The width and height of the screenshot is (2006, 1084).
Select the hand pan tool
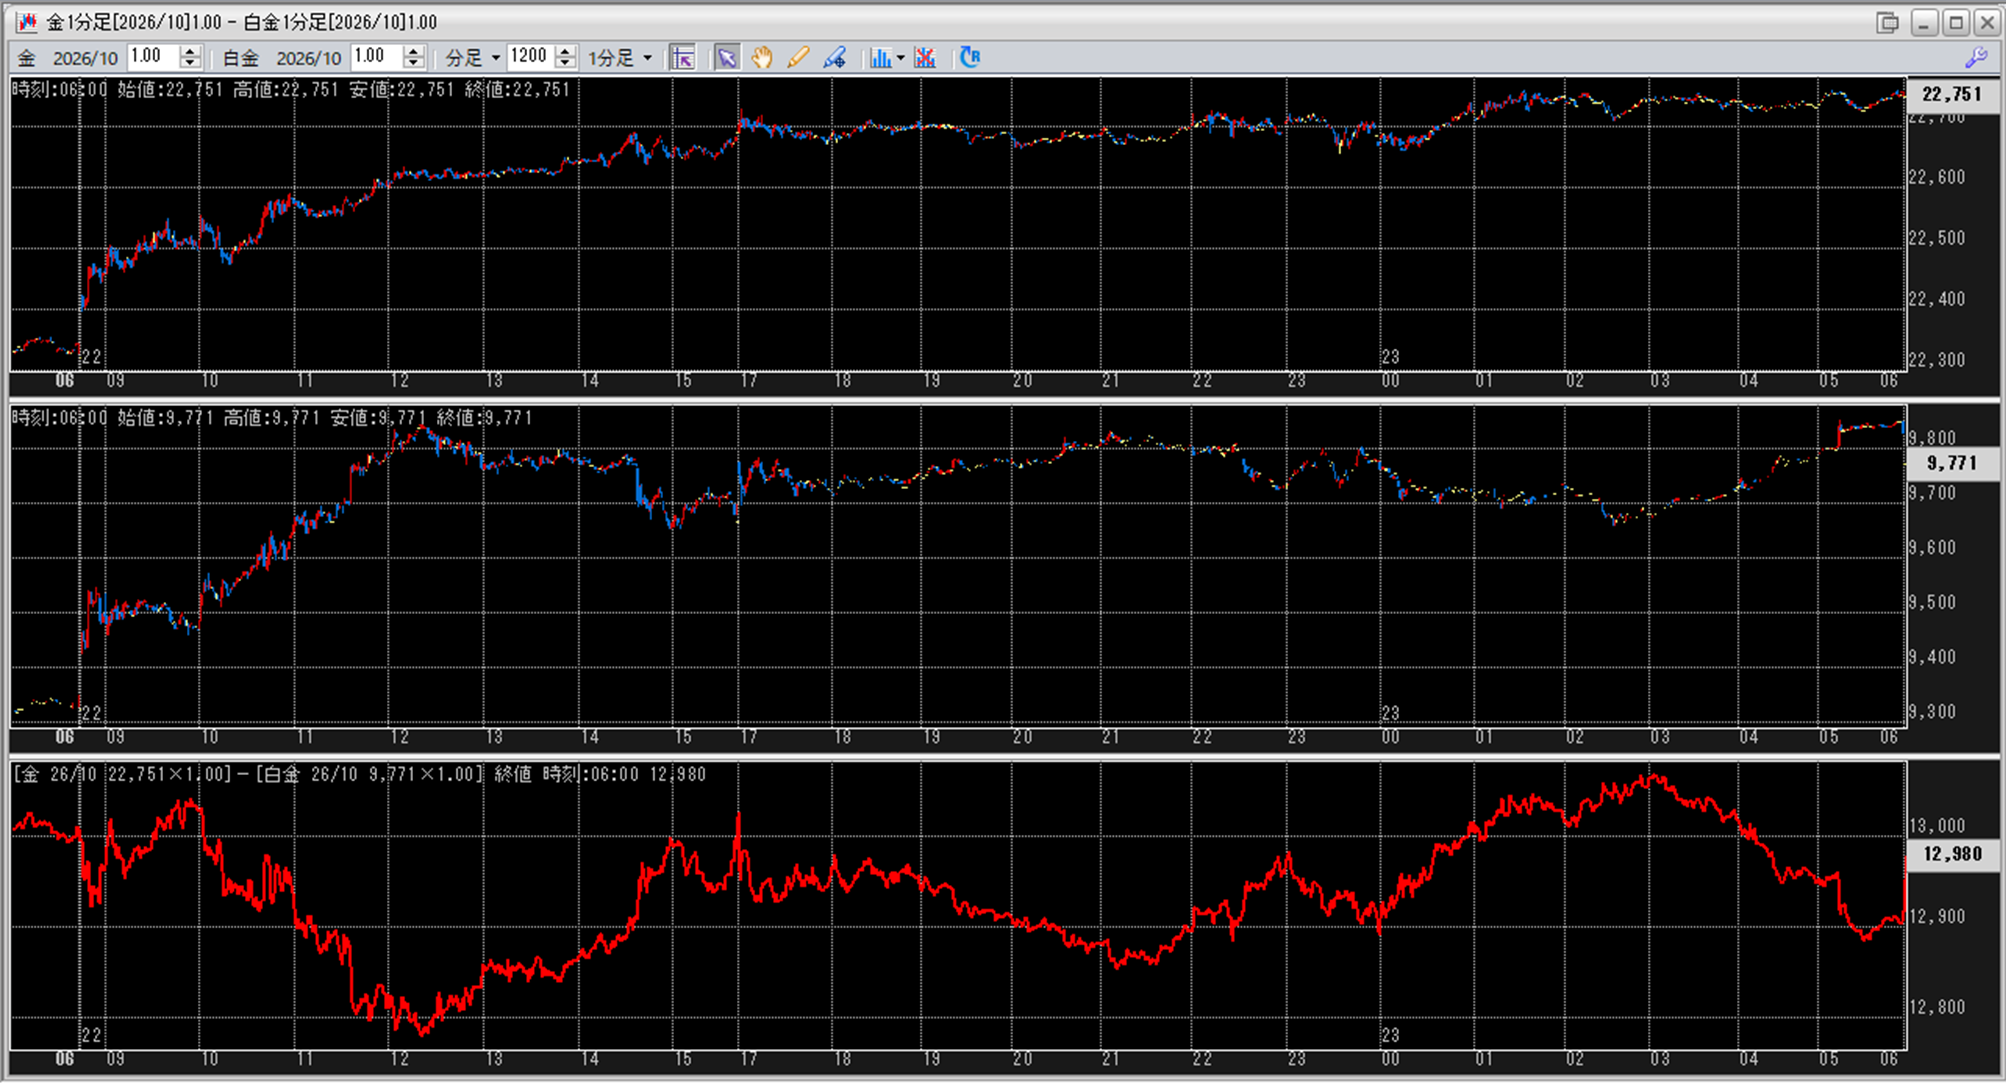coord(762,57)
